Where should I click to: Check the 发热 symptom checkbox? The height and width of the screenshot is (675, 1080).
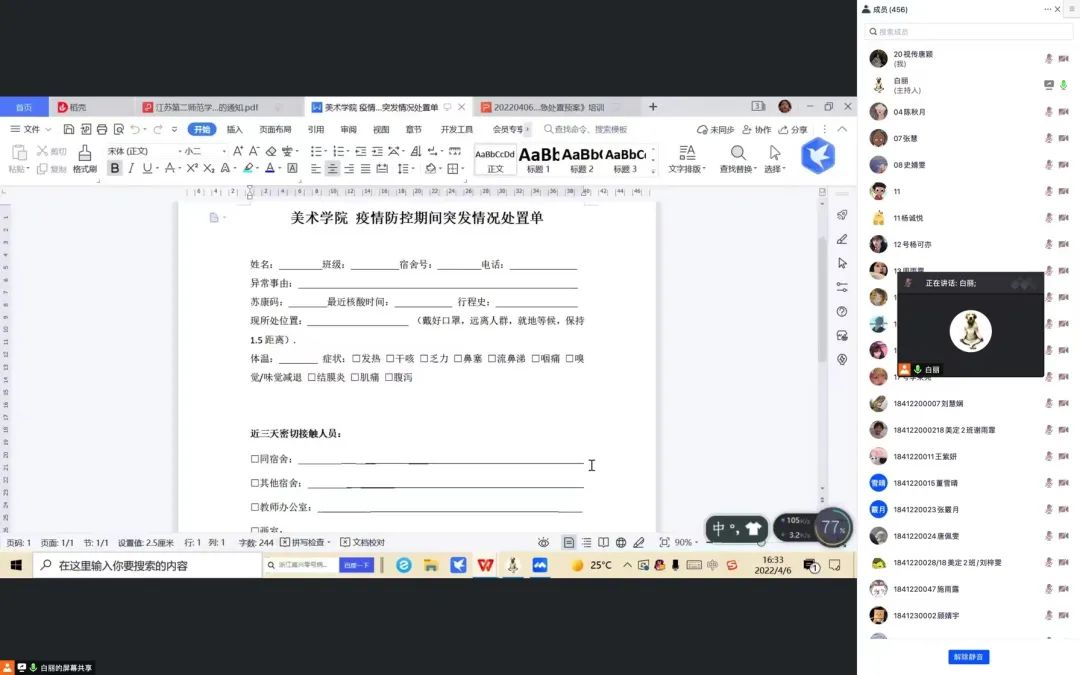(356, 358)
